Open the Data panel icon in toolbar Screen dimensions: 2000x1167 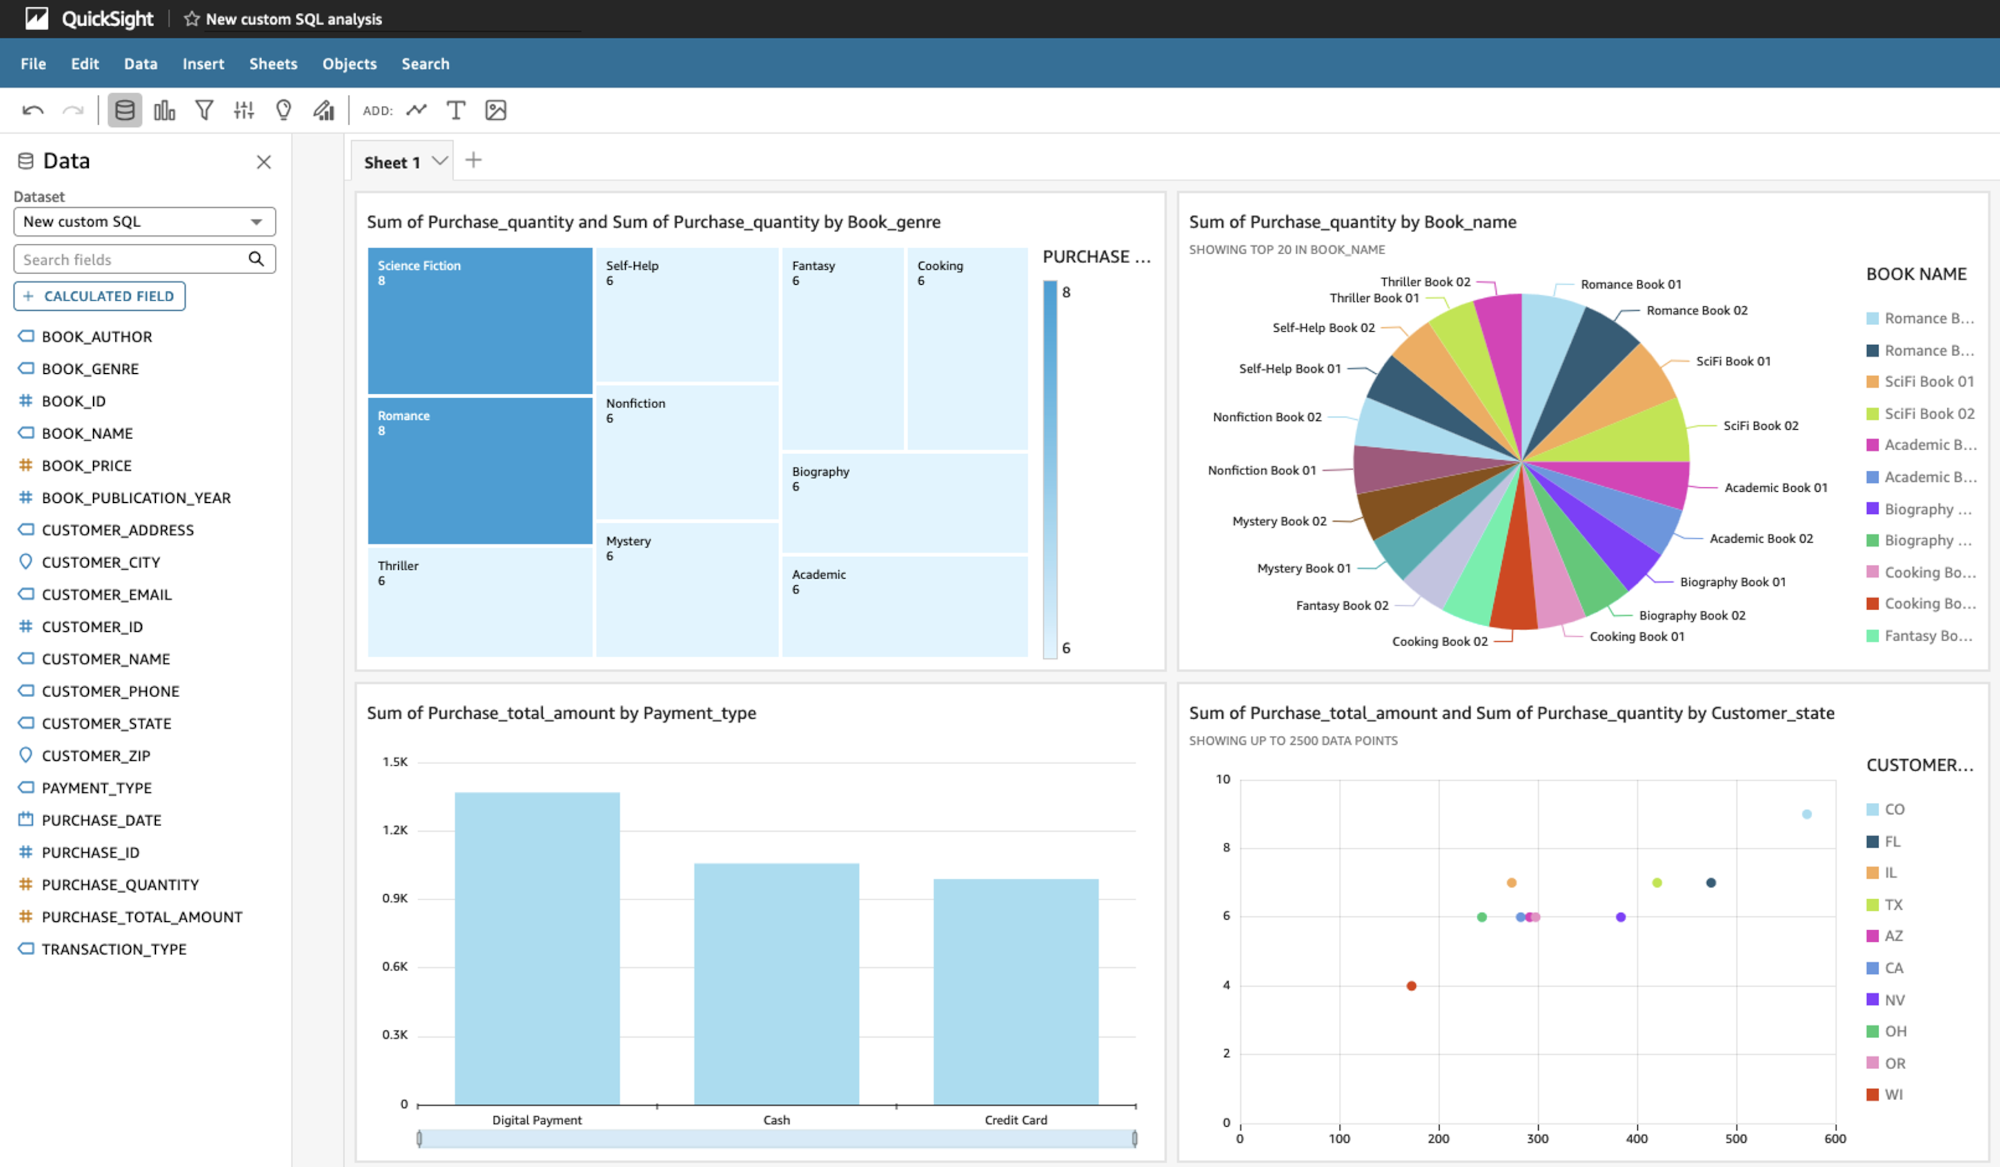[124, 110]
